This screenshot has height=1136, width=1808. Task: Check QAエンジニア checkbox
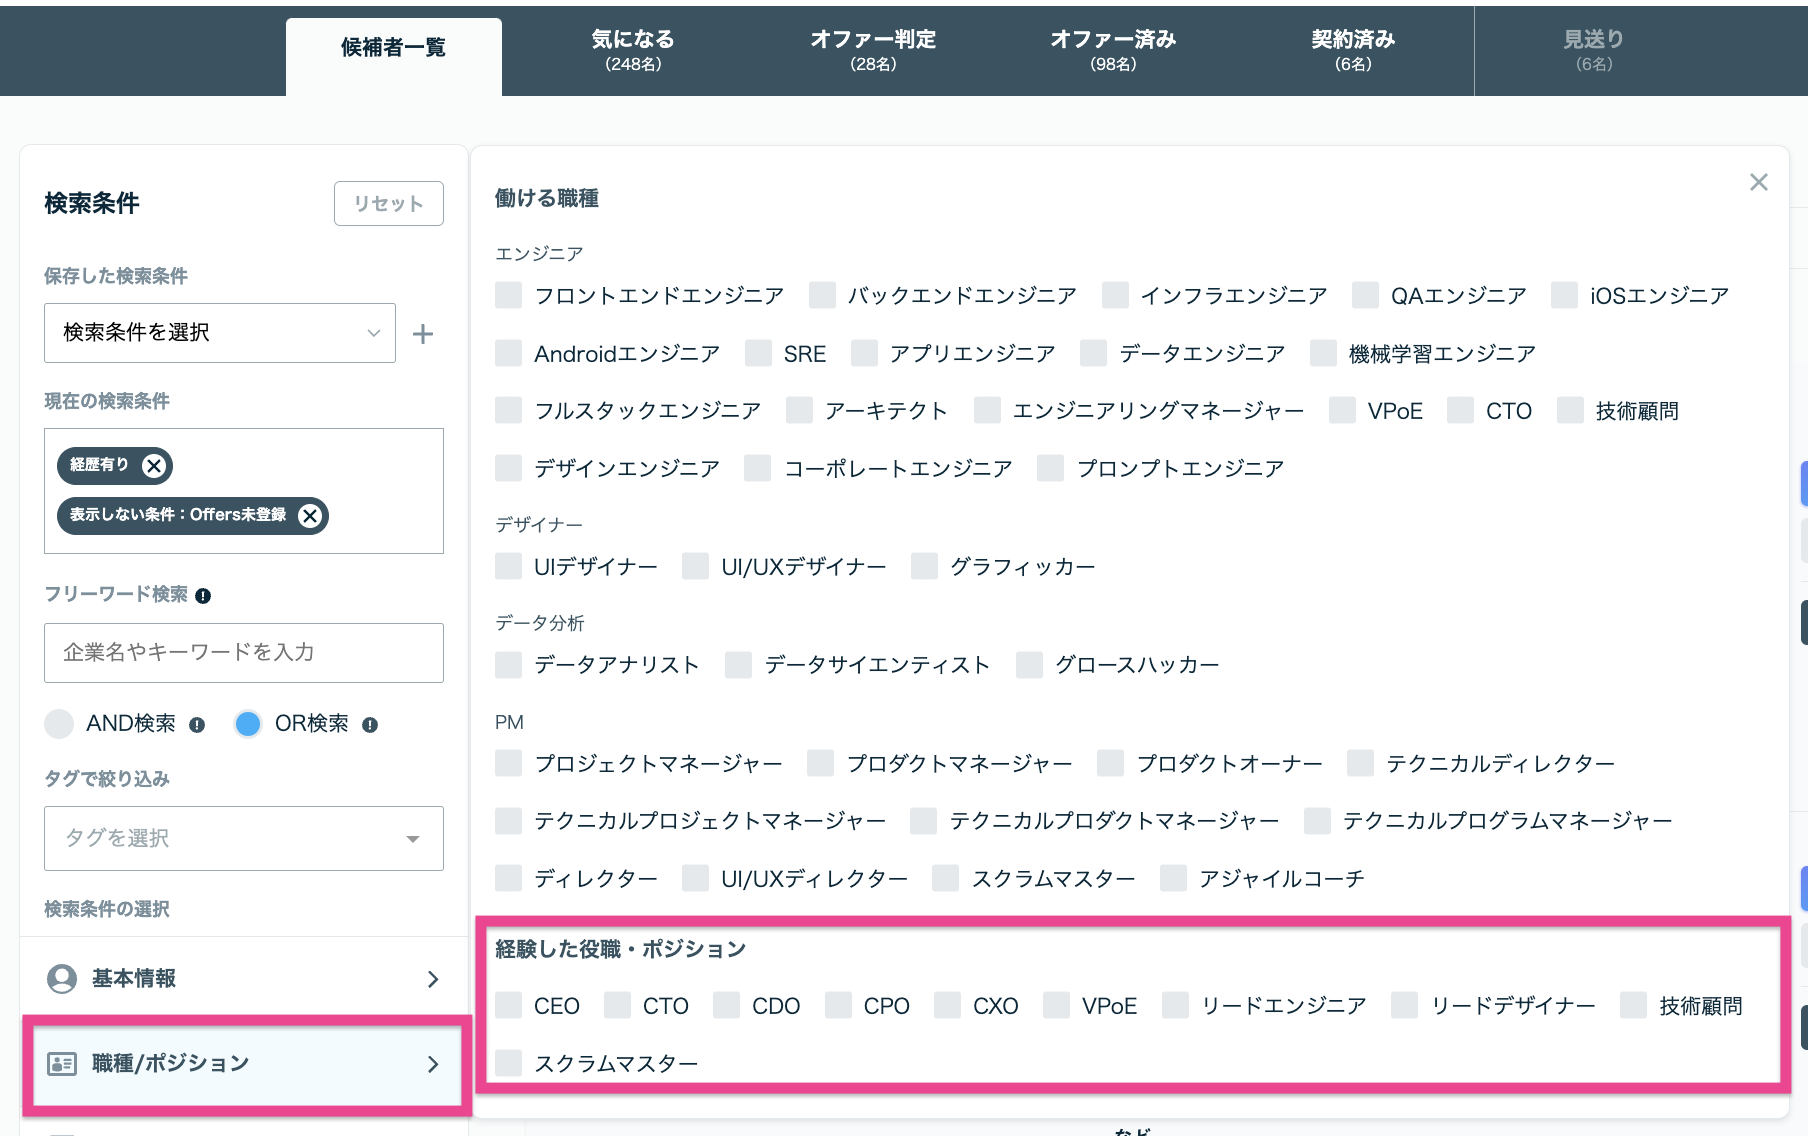tap(1366, 295)
